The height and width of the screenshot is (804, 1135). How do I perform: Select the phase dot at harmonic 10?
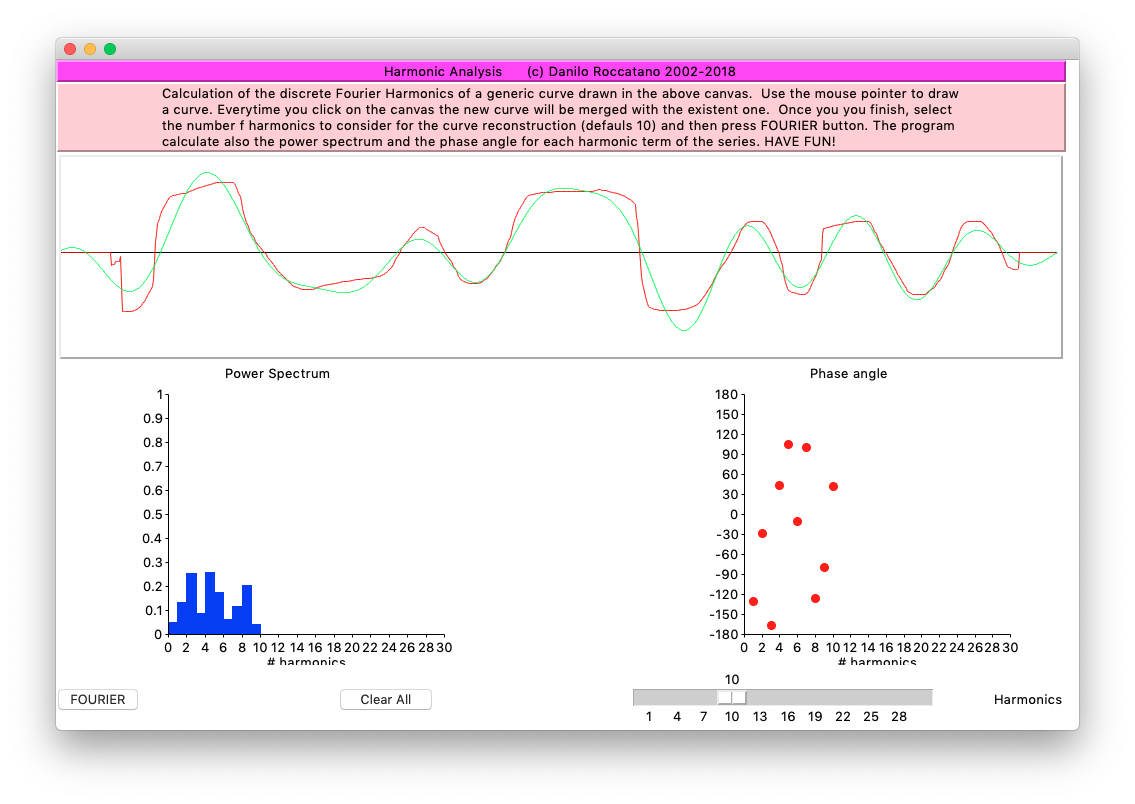click(833, 486)
